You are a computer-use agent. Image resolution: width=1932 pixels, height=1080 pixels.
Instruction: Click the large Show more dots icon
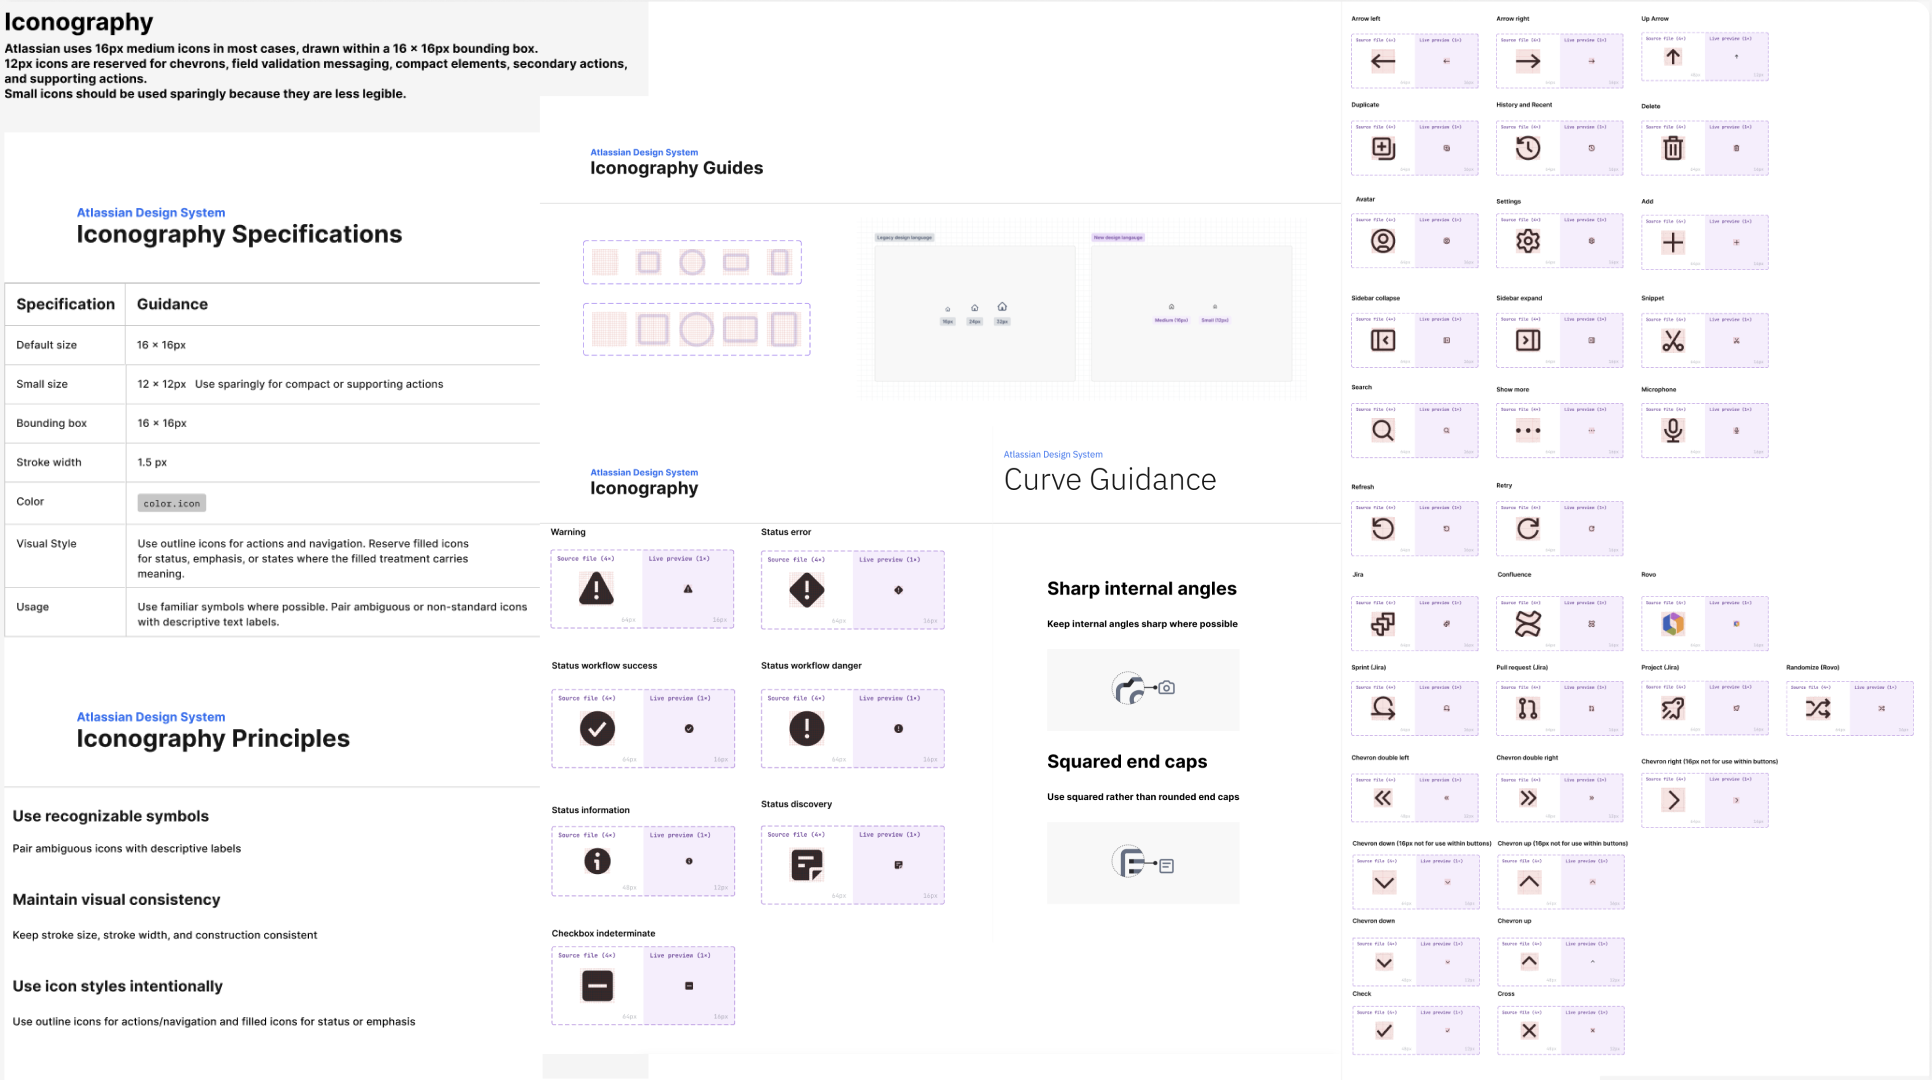pos(1528,431)
